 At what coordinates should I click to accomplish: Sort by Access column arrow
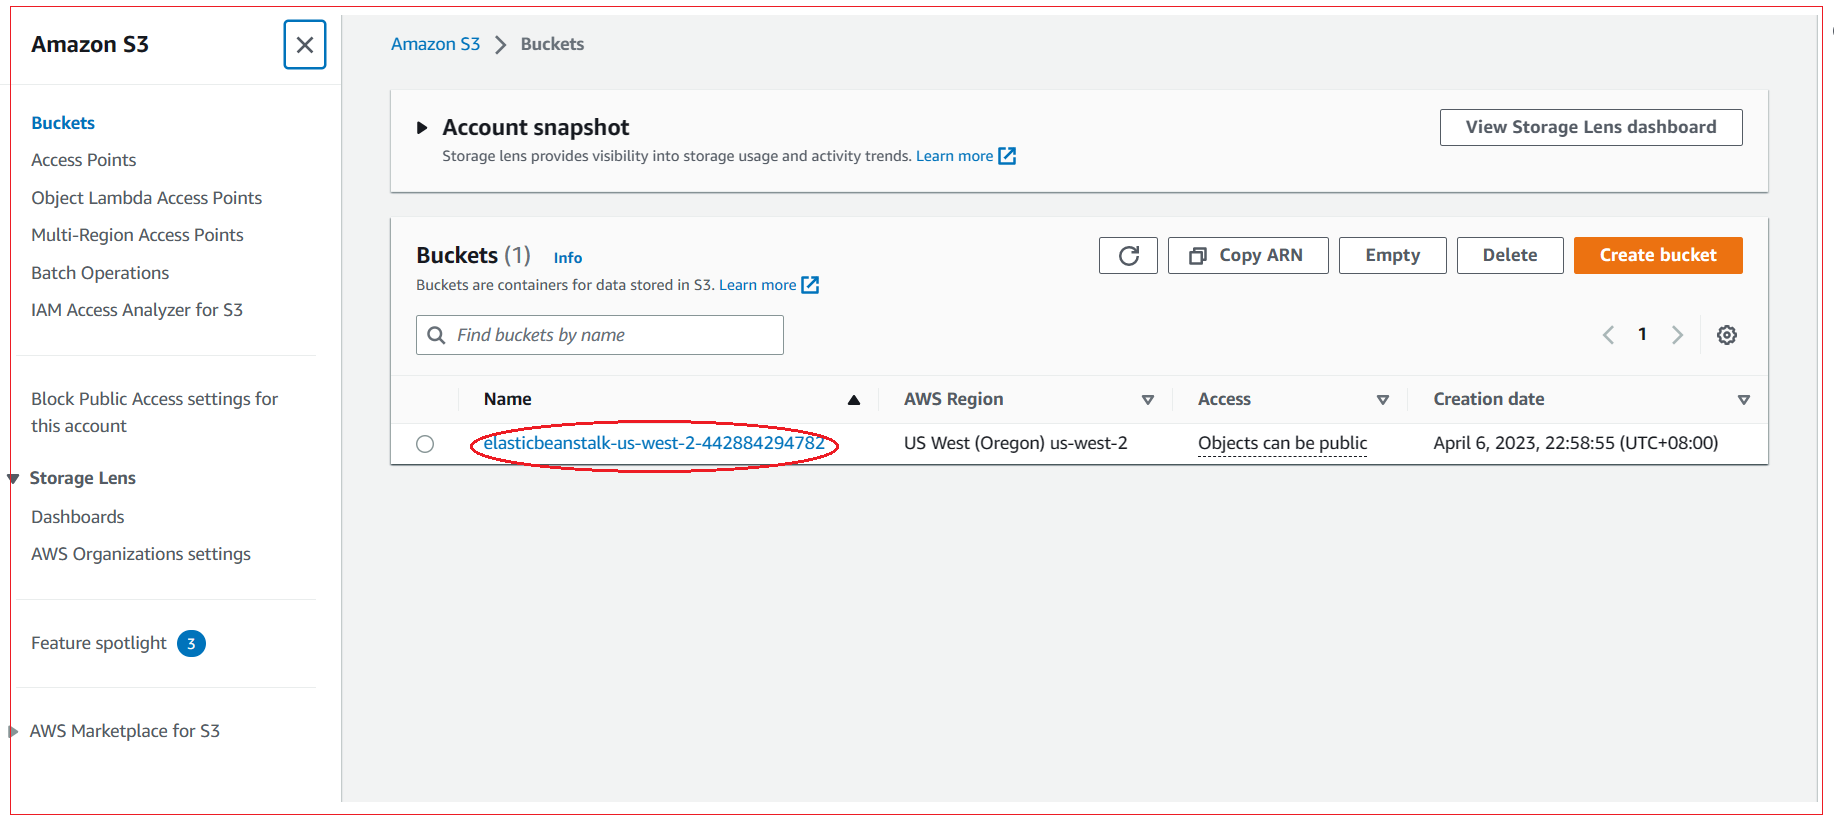click(x=1383, y=400)
